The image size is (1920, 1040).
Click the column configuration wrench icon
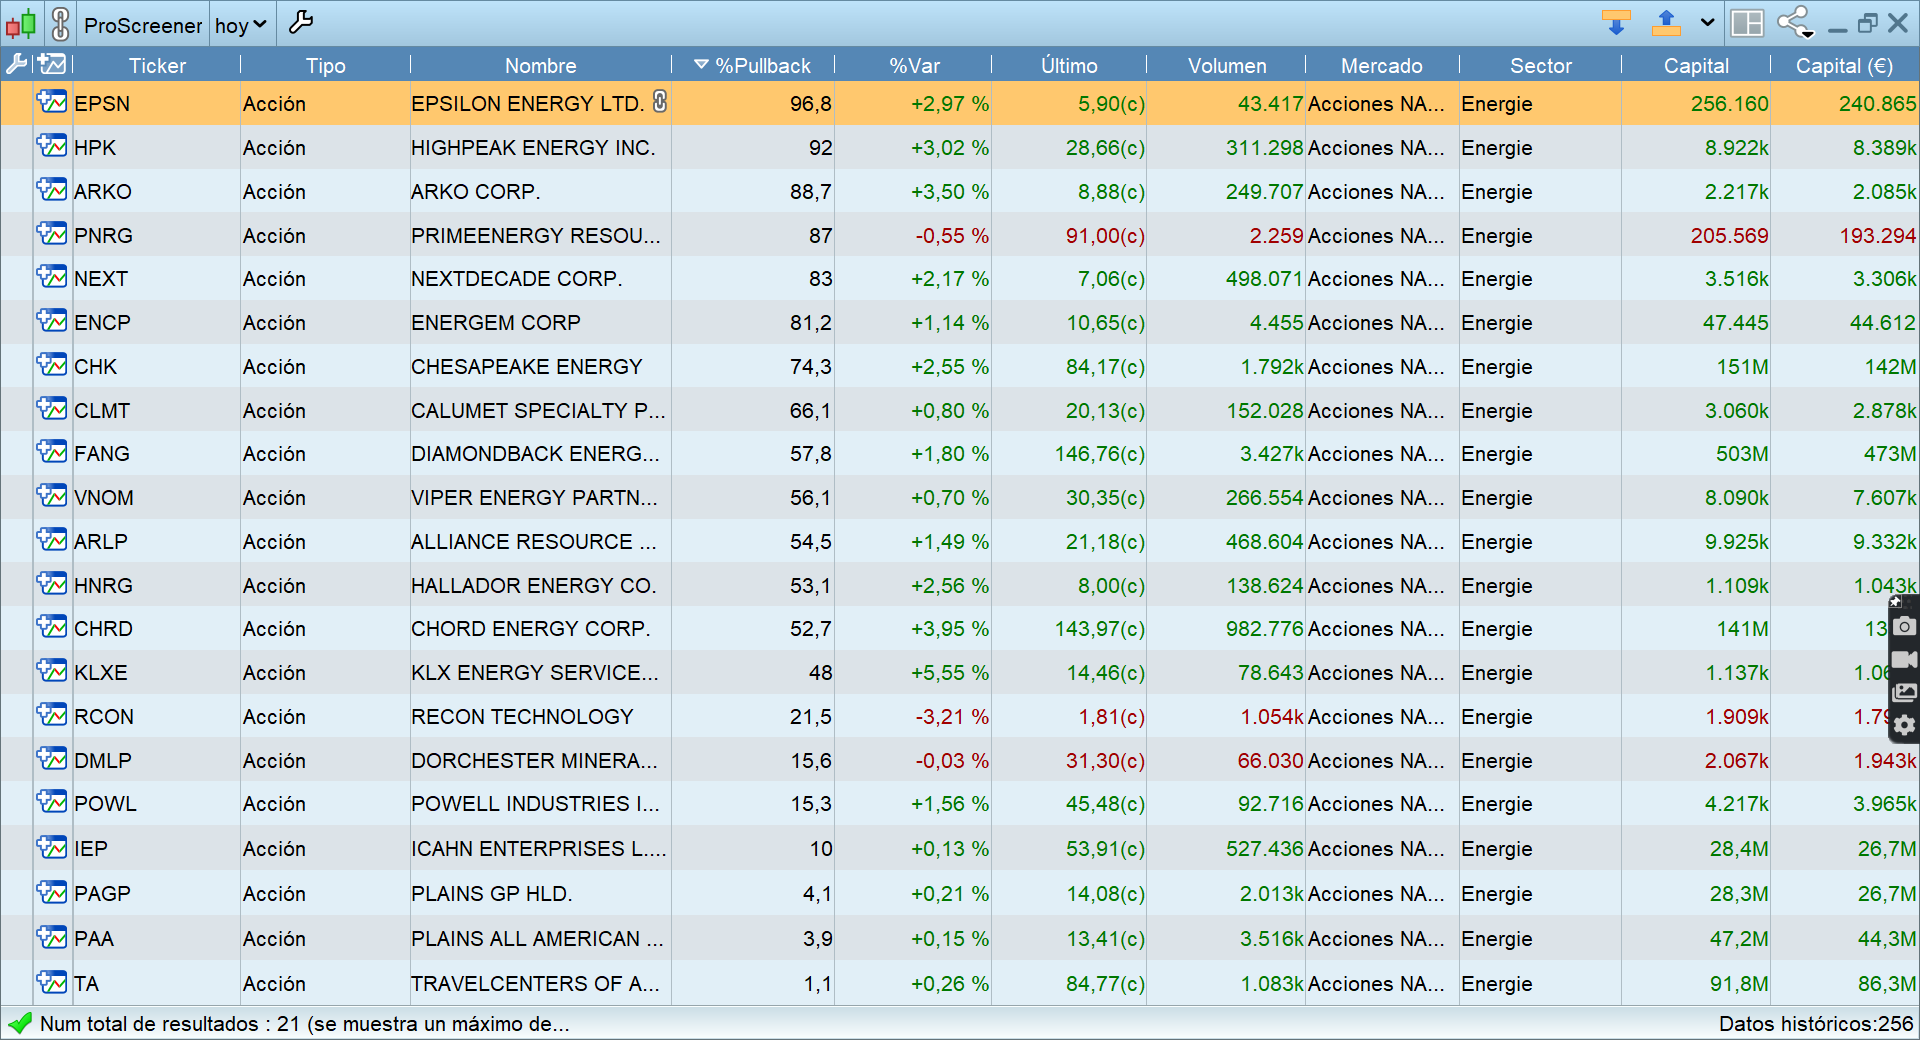pos(17,65)
